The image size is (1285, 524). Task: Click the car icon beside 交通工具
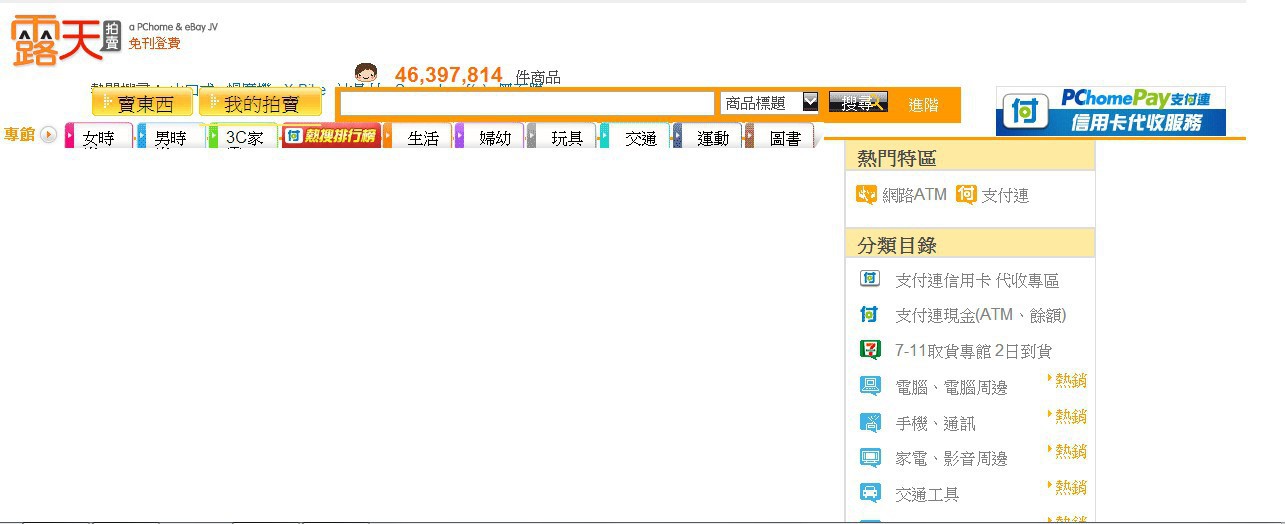(x=870, y=493)
